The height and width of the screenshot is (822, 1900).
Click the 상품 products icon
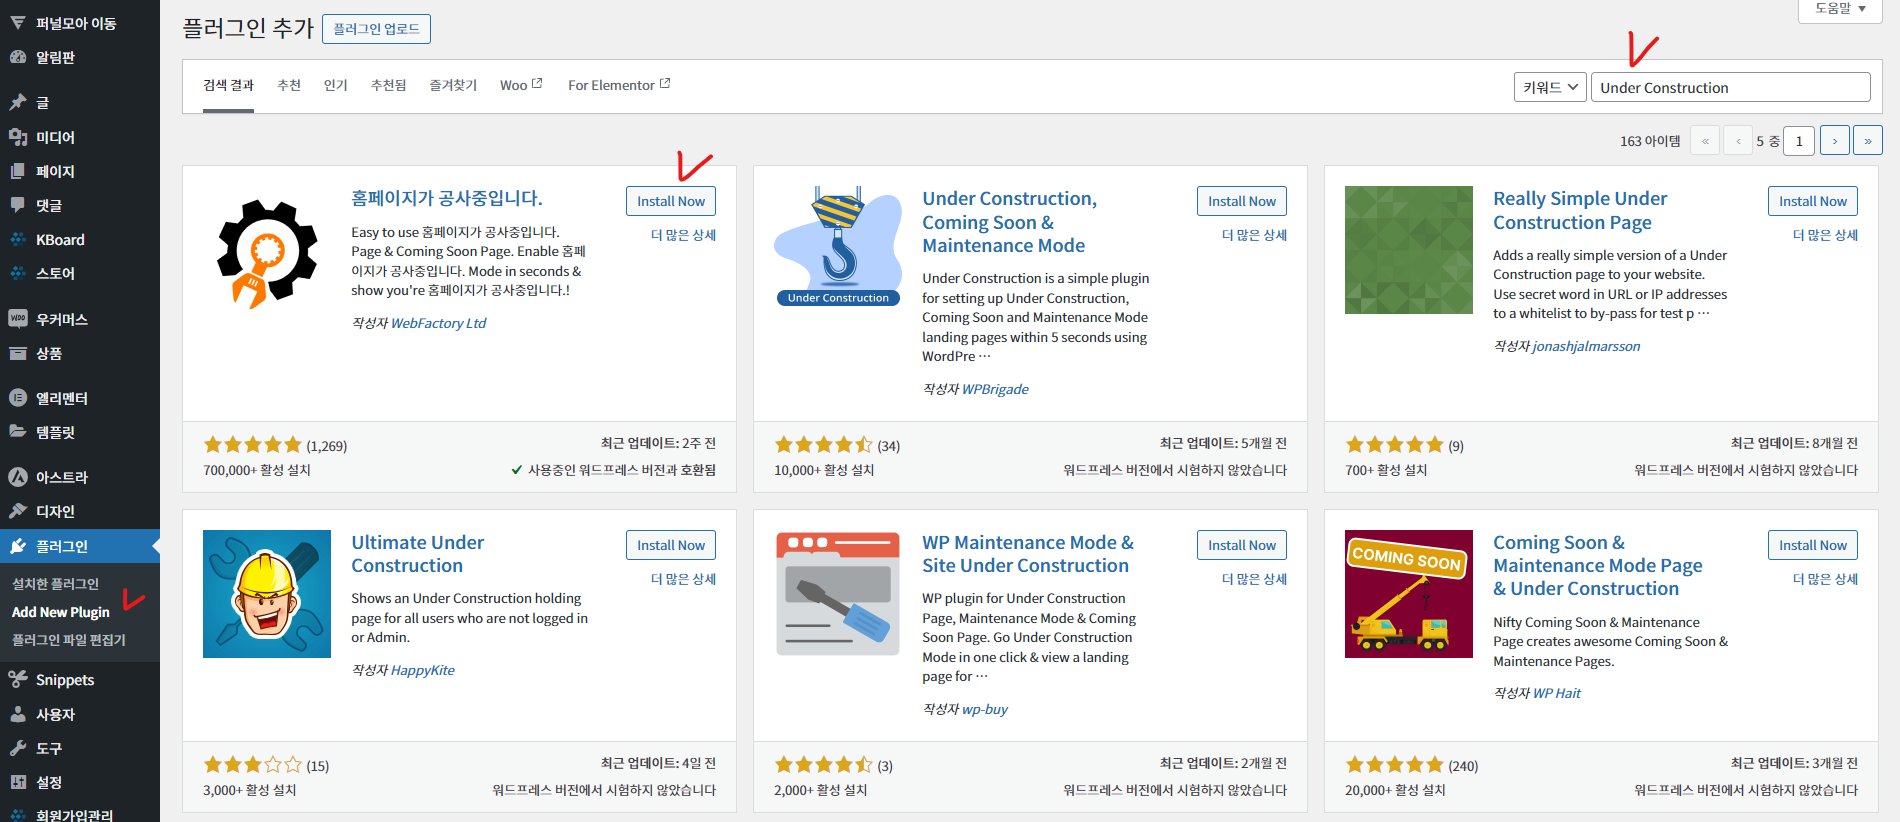(x=18, y=353)
